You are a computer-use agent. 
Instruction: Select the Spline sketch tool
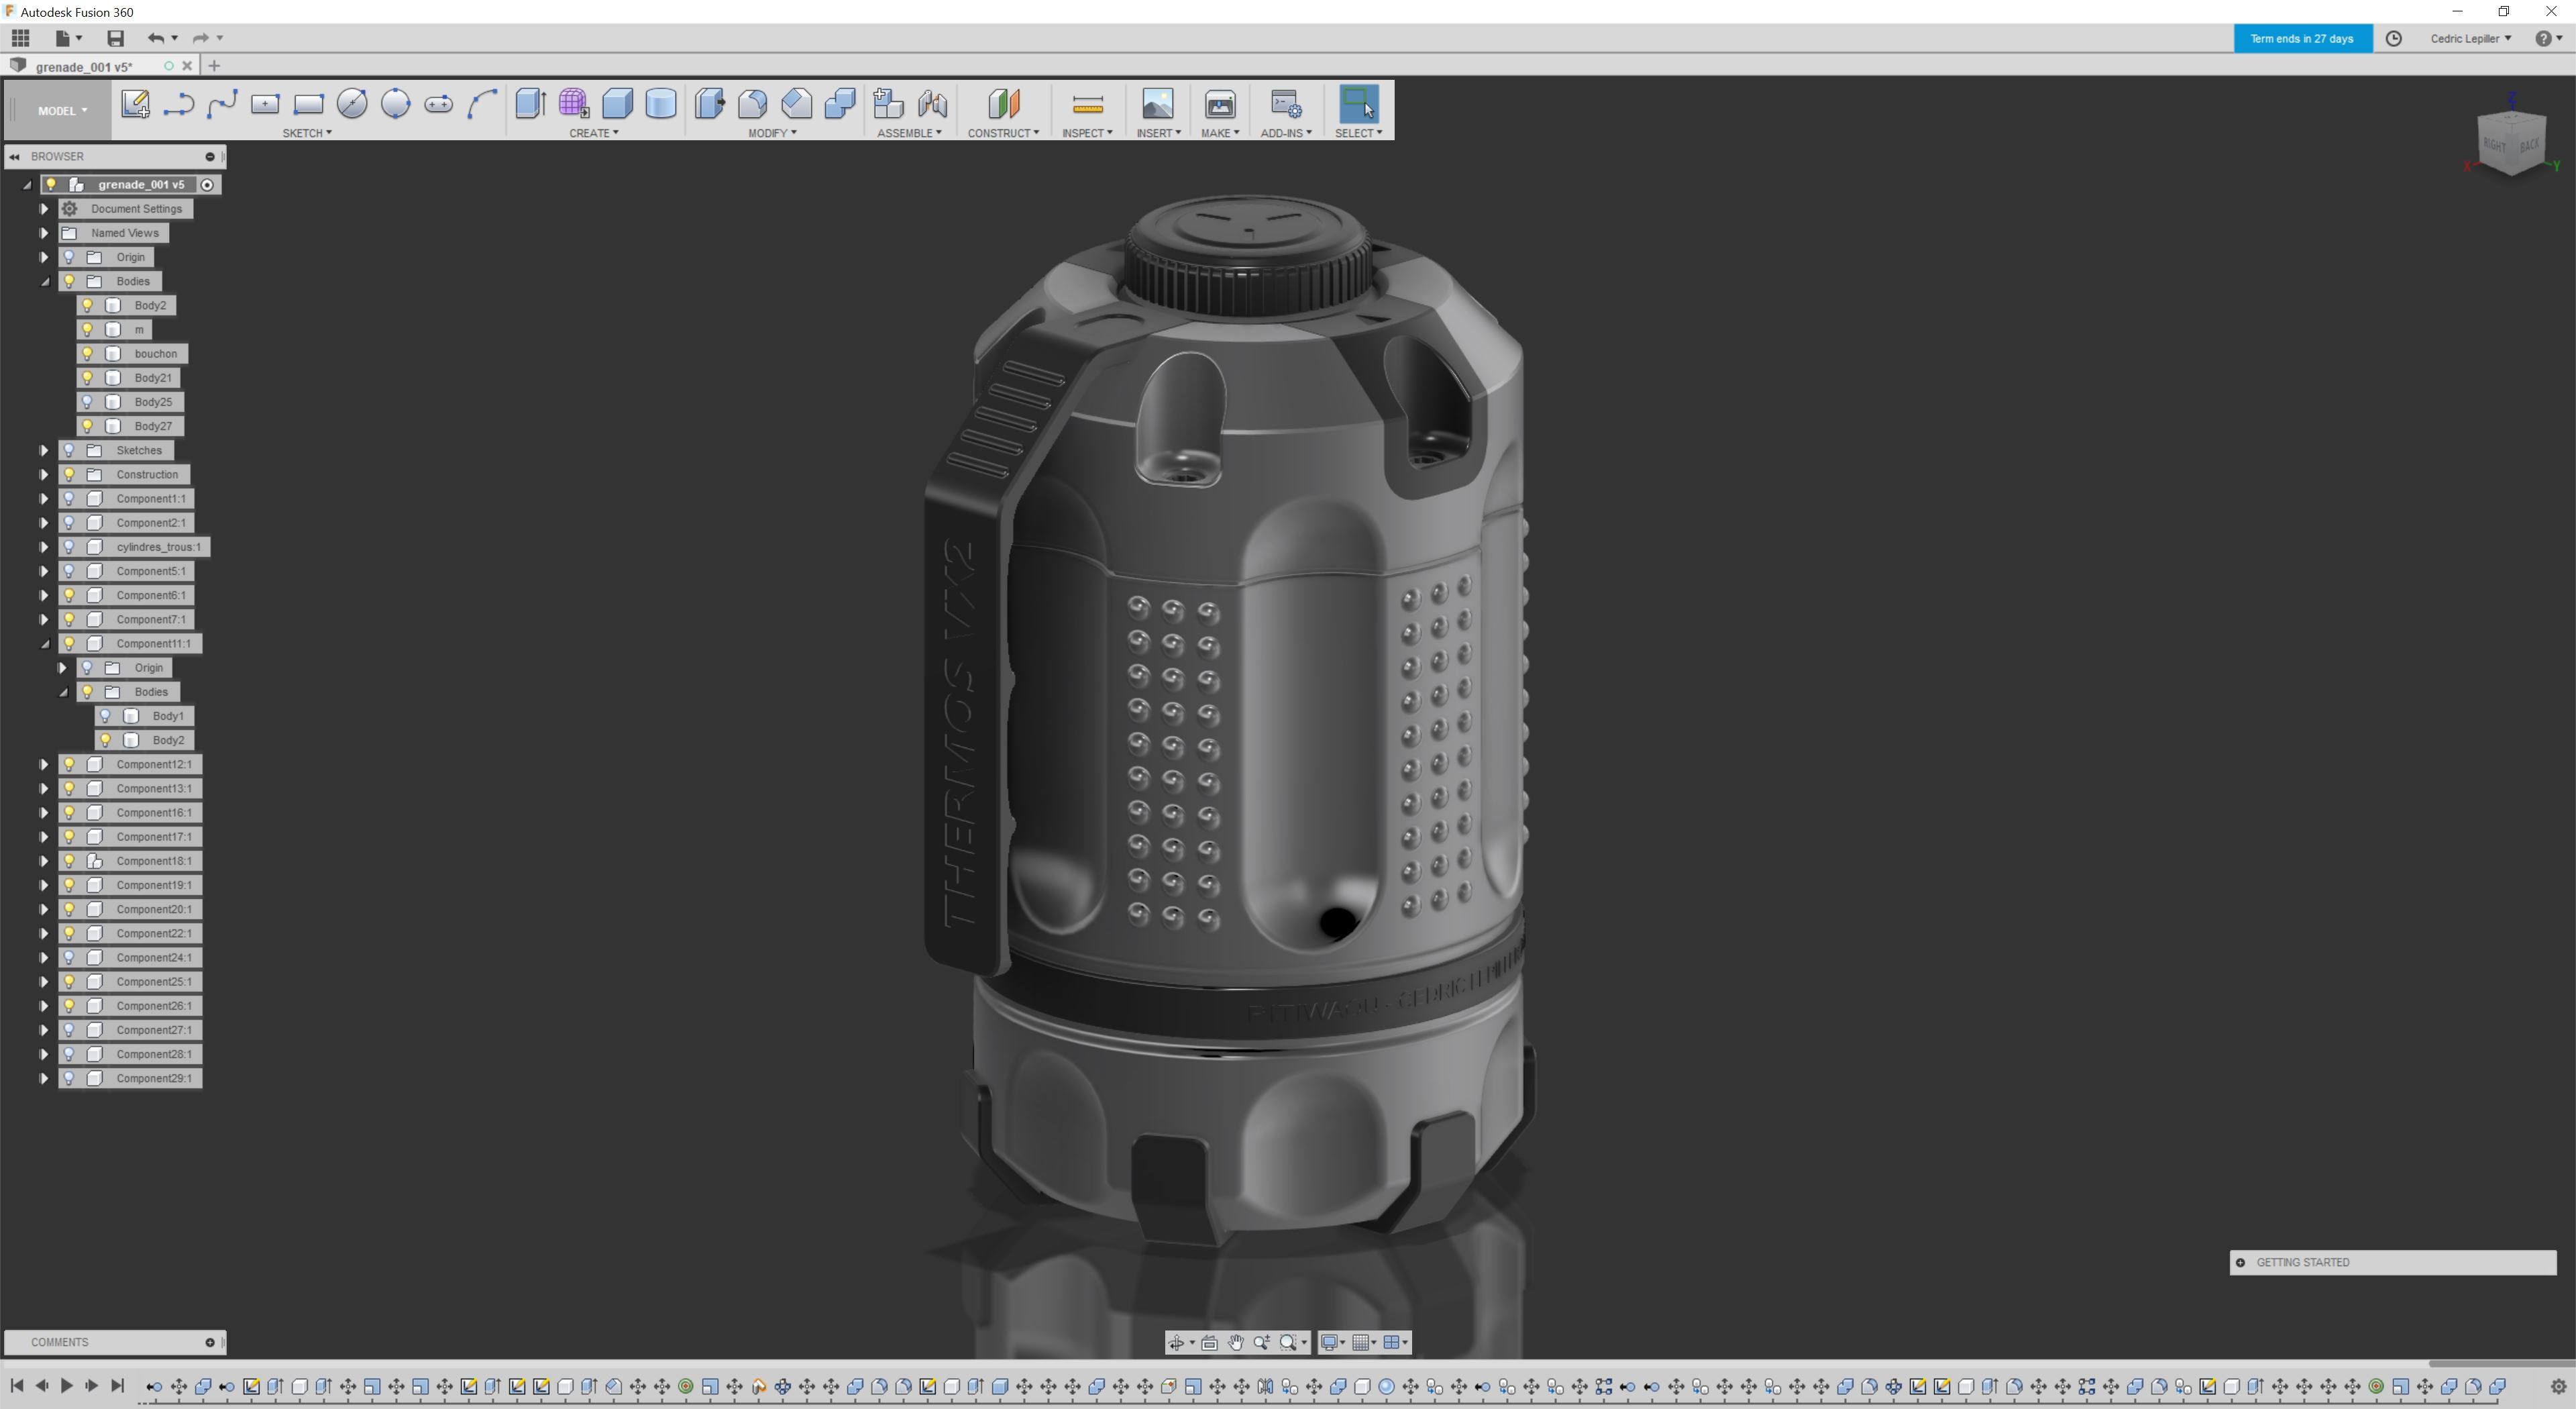point(222,104)
